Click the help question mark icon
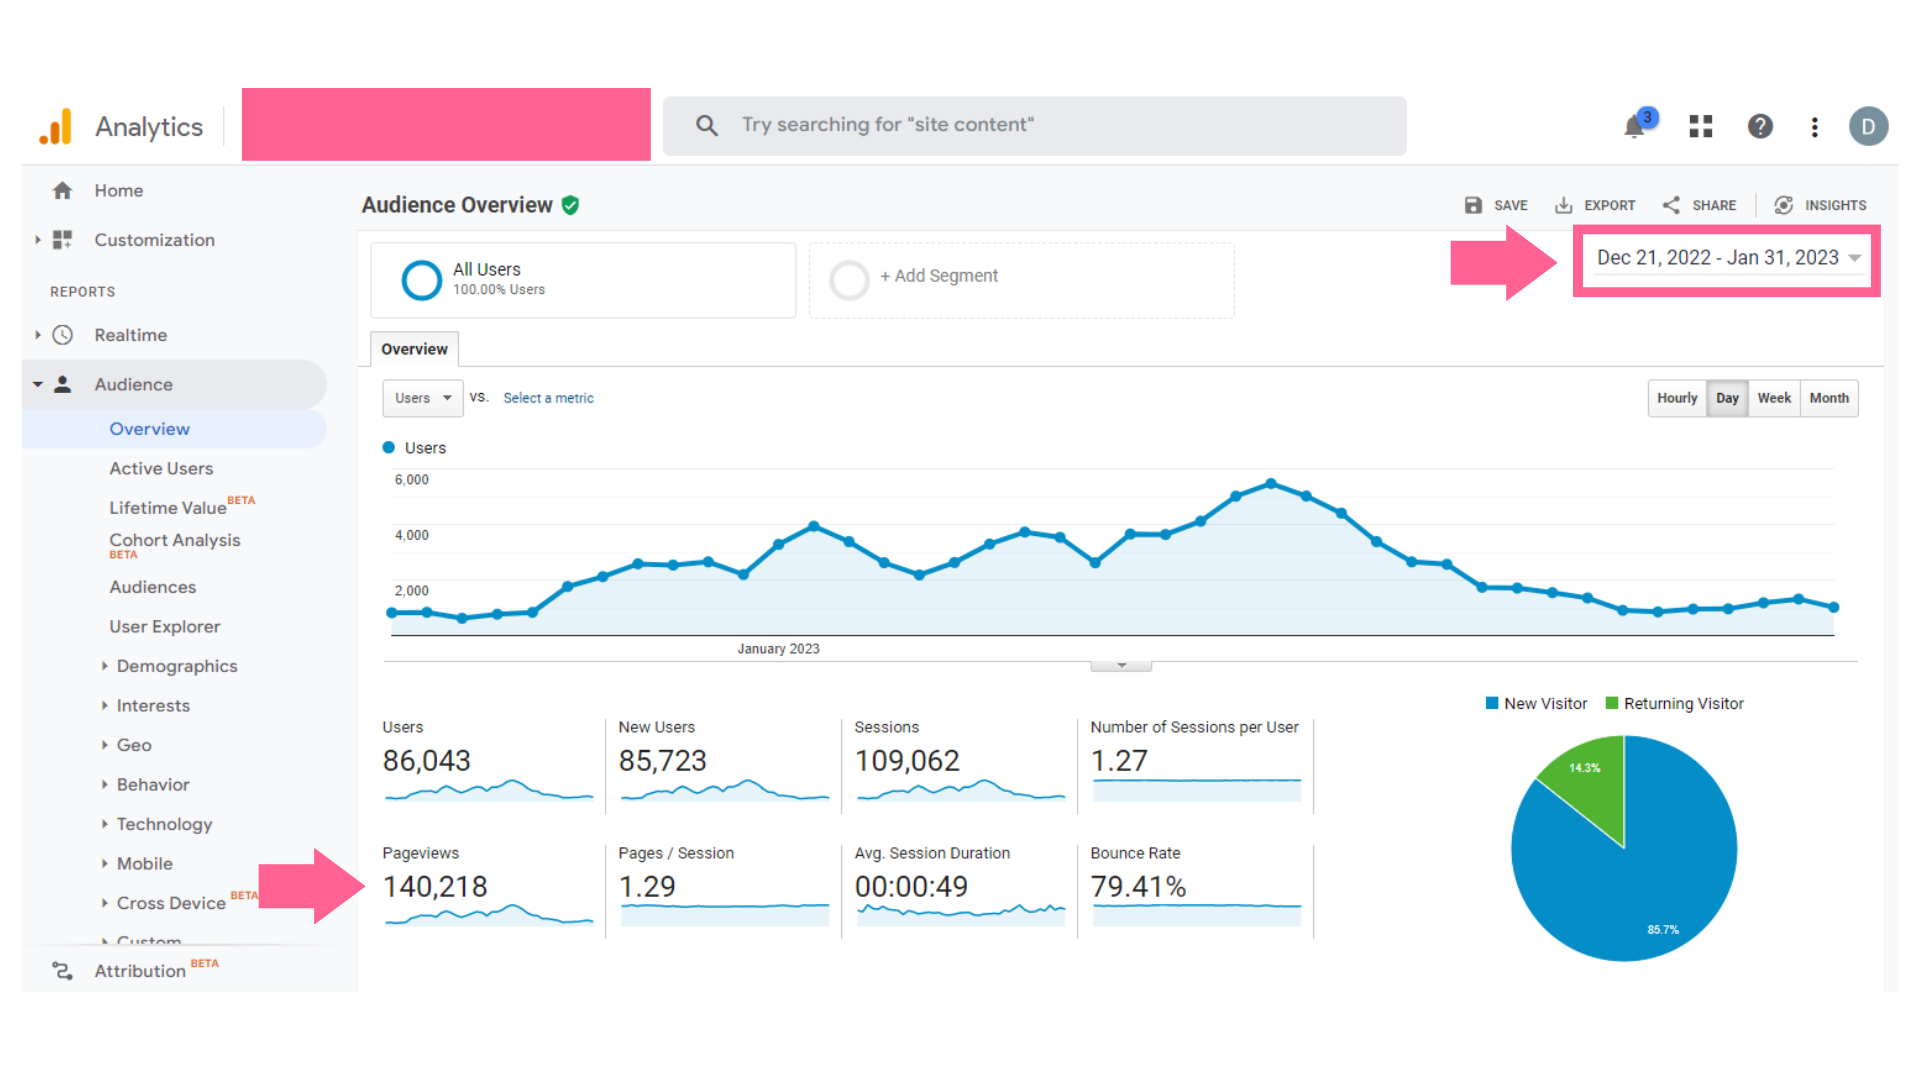This screenshot has height=1080, width=1920. pyautogui.click(x=1760, y=127)
